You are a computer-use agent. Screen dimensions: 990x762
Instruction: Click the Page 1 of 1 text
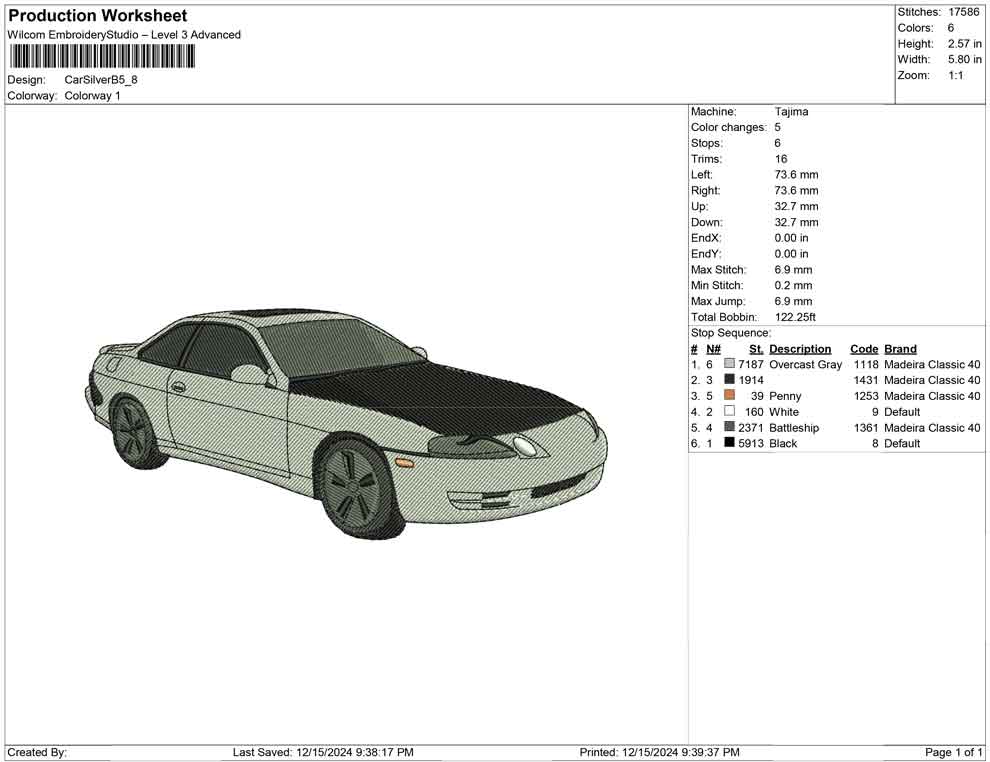(x=954, y=752)
